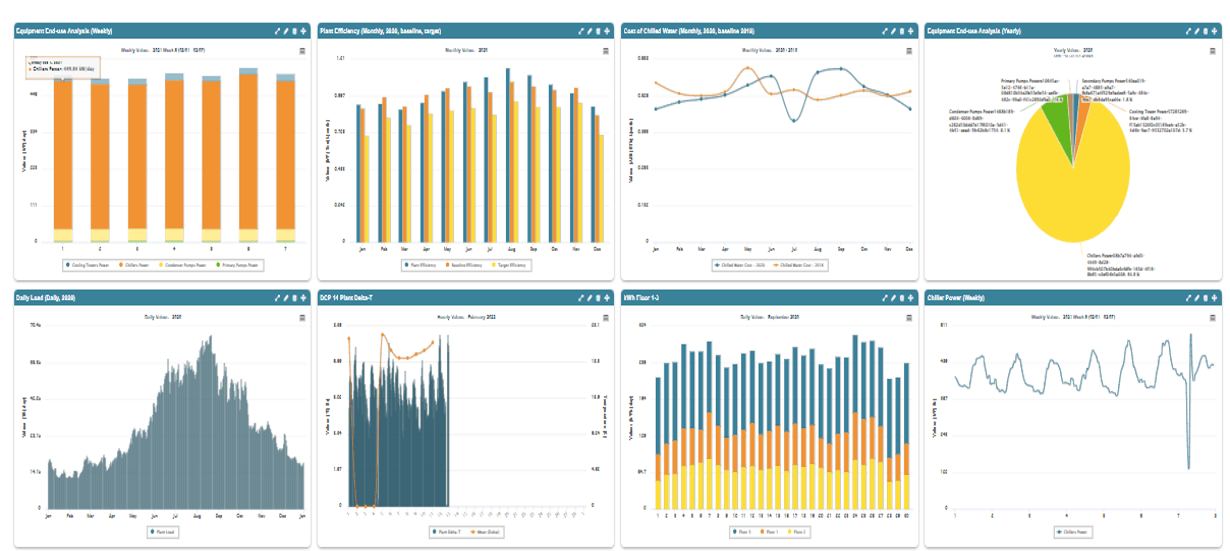Viewport: 1230px width, 551px height.
Task: Delete the Plant Efficiency widget via the trash icon
Action: click(598, 30)
